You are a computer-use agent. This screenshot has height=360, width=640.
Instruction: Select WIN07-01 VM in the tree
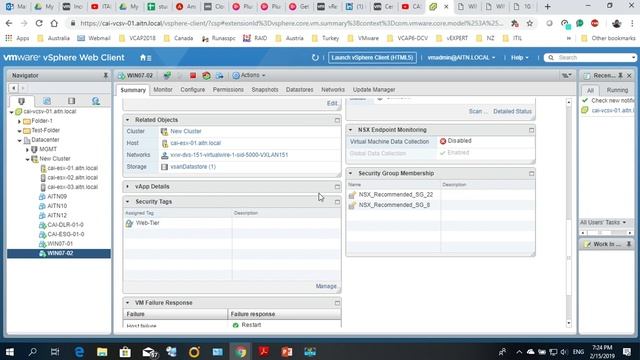60,244
